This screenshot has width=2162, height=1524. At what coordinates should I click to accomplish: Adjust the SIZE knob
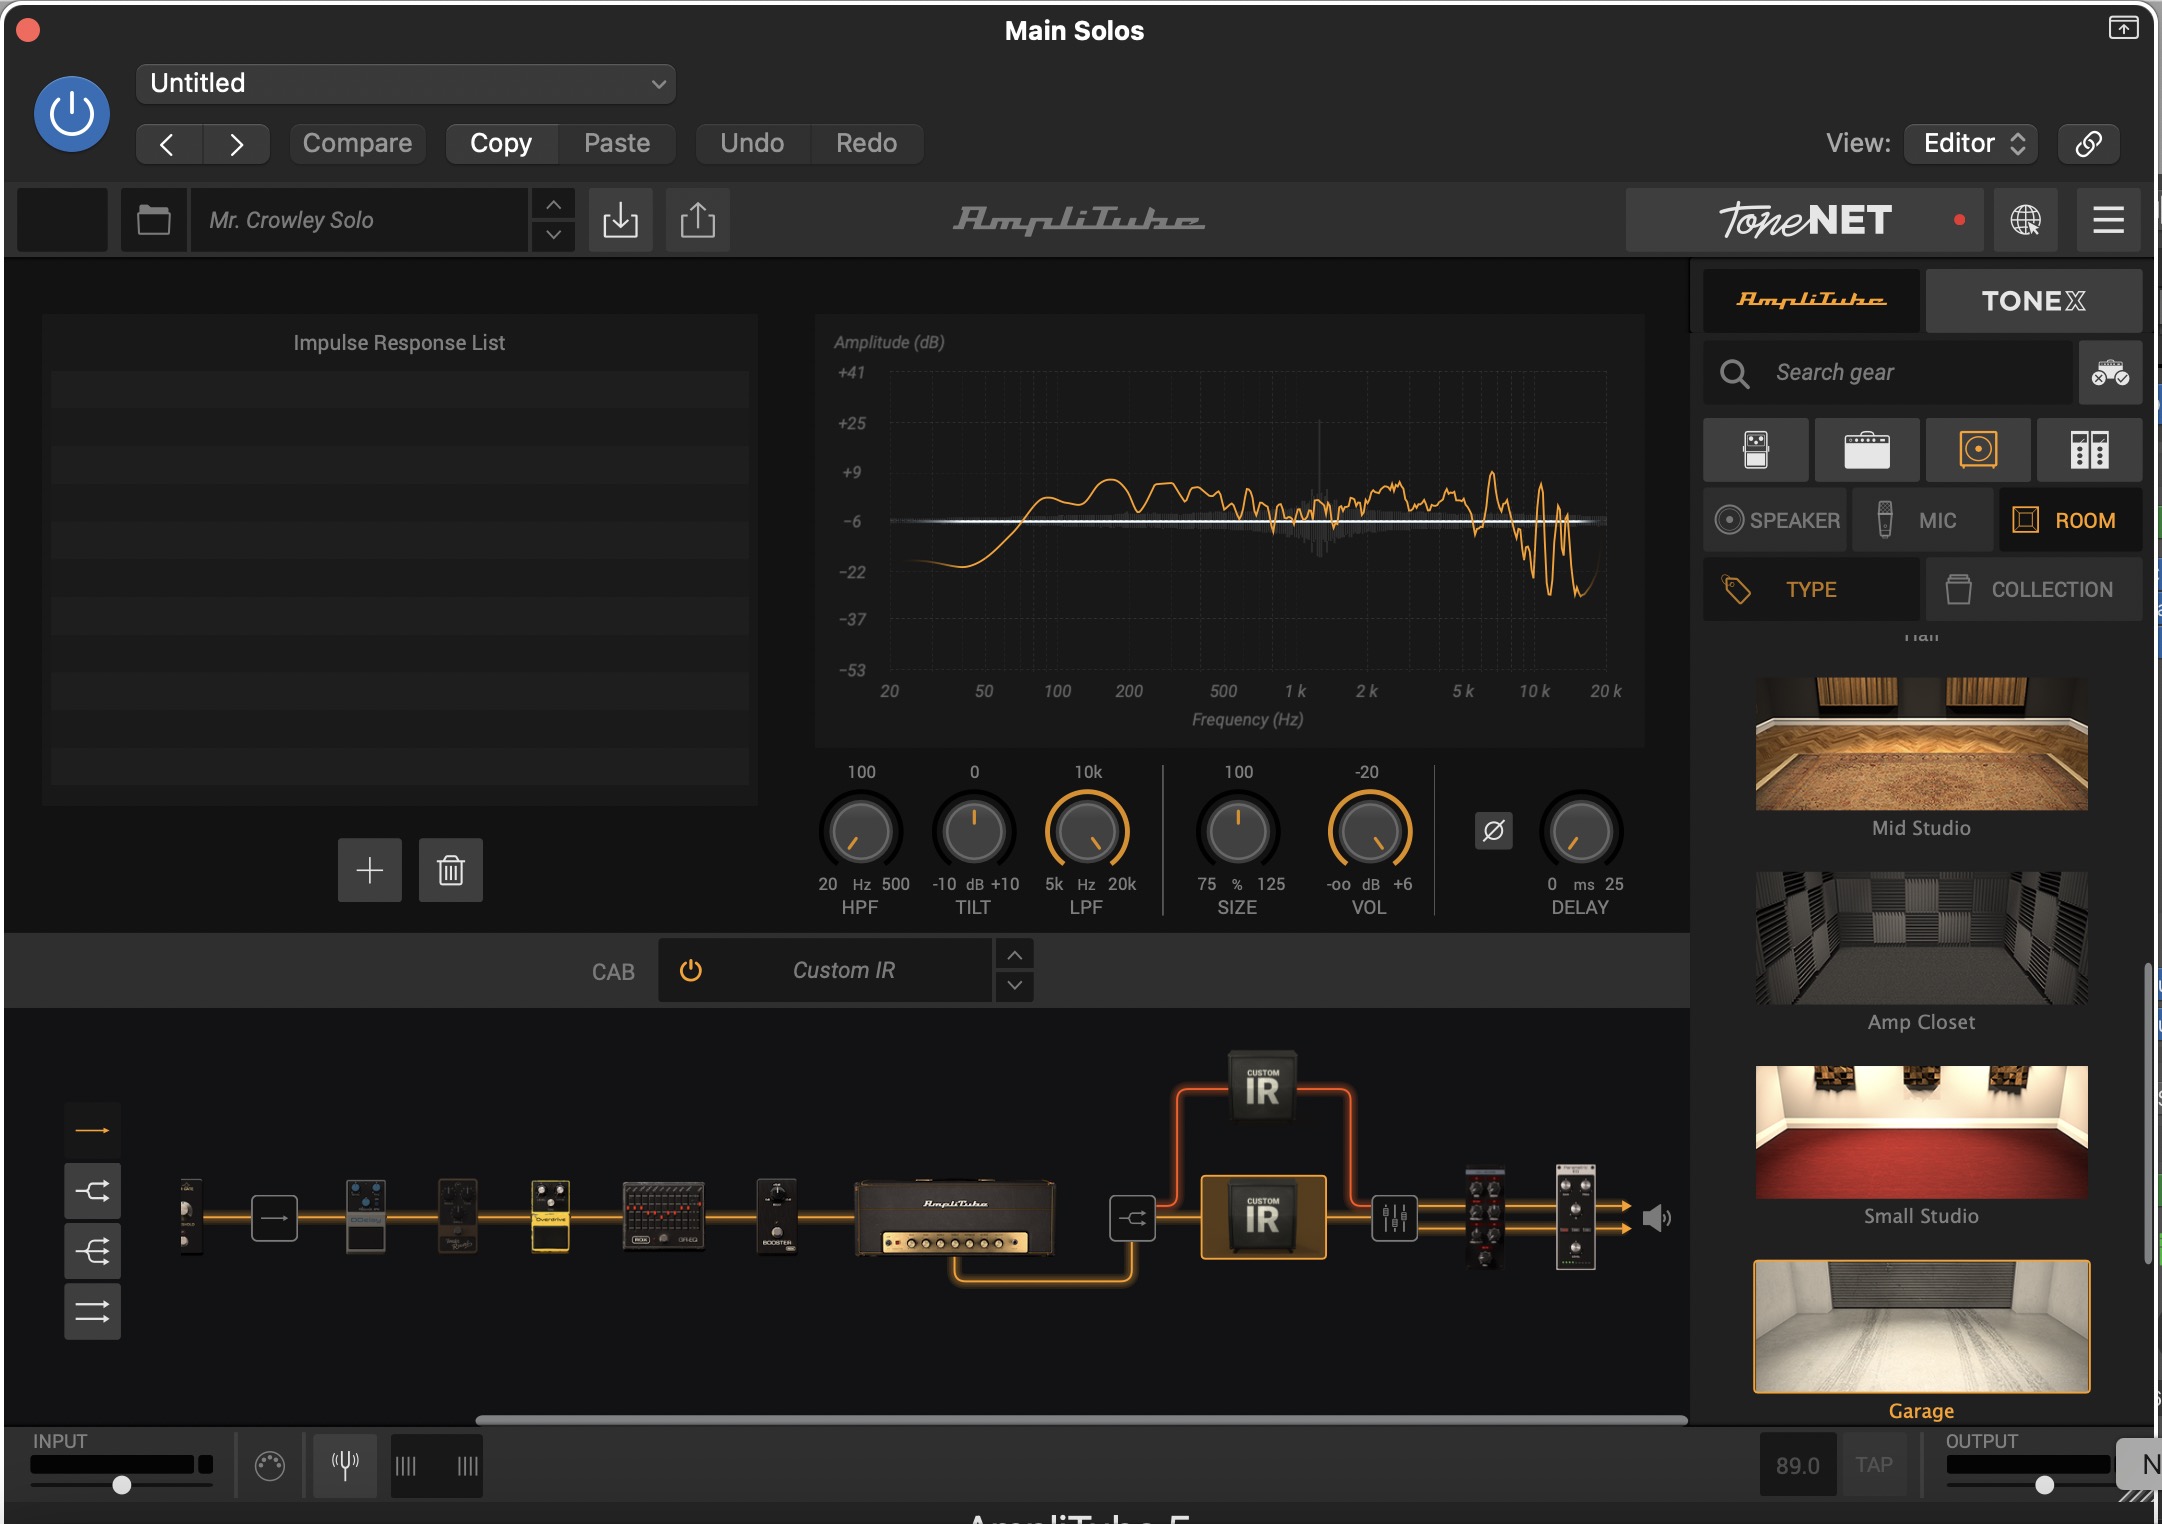click(x=1238, y=831)
